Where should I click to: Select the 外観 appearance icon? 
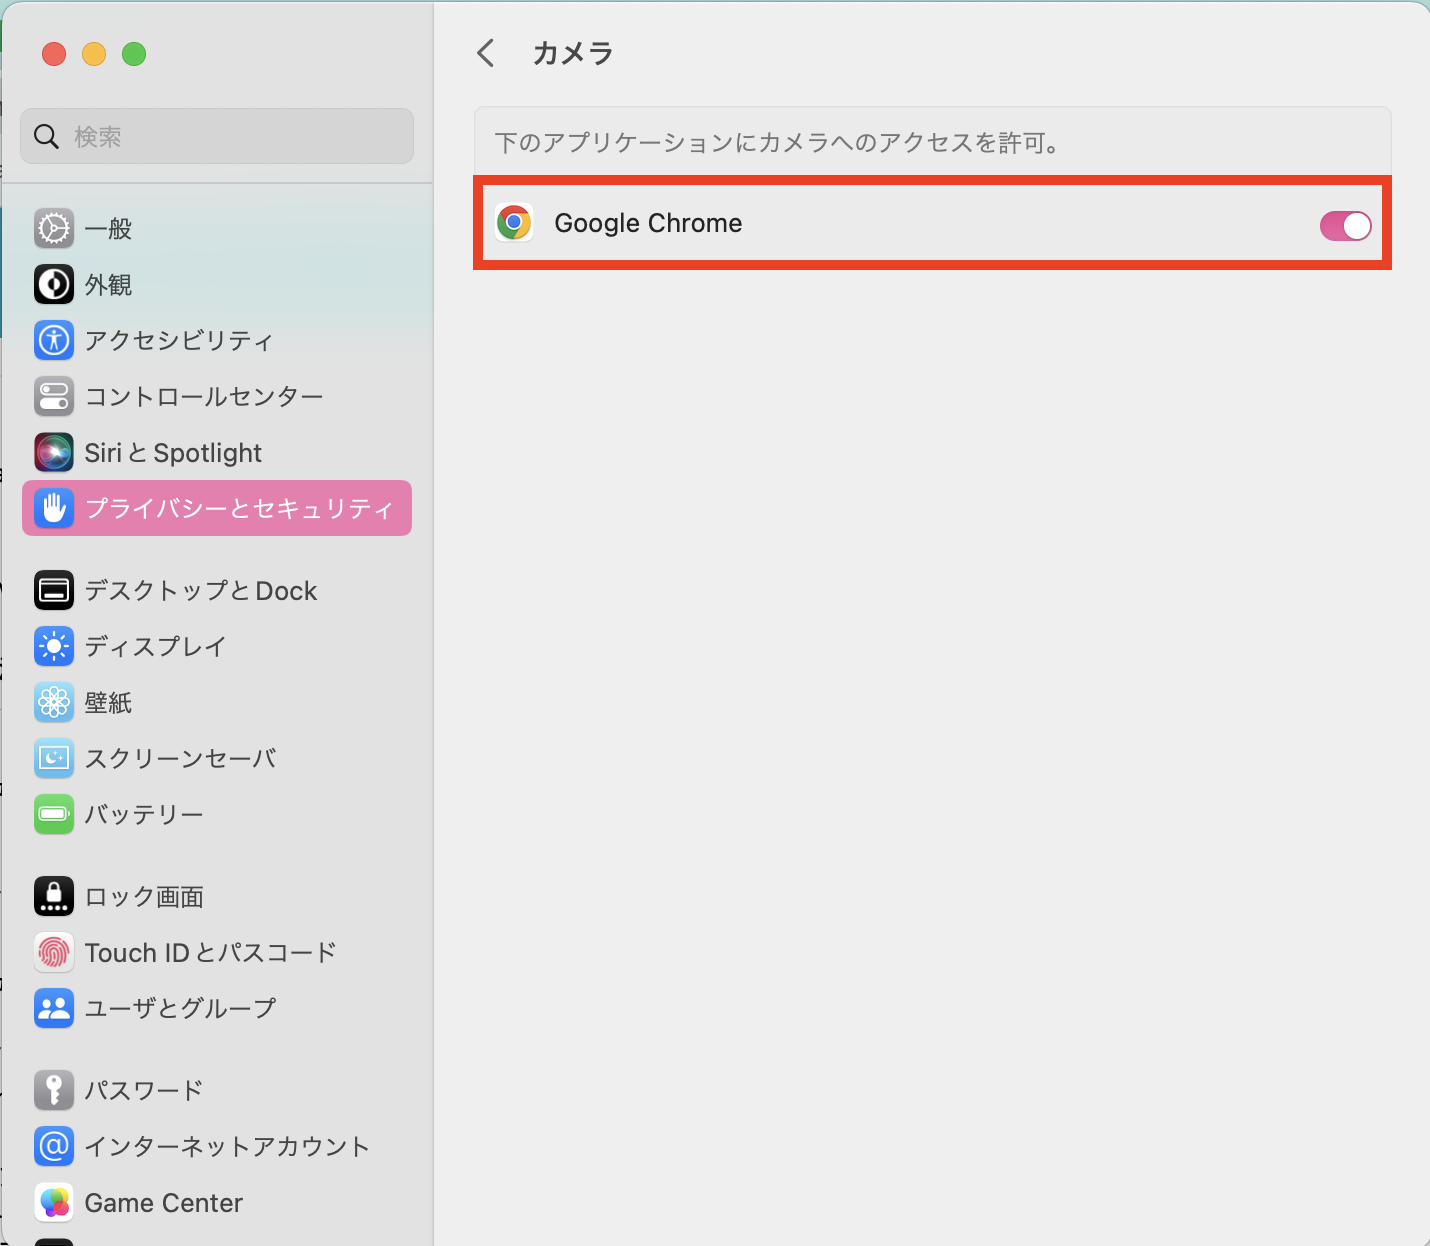[x=54, y=285]
